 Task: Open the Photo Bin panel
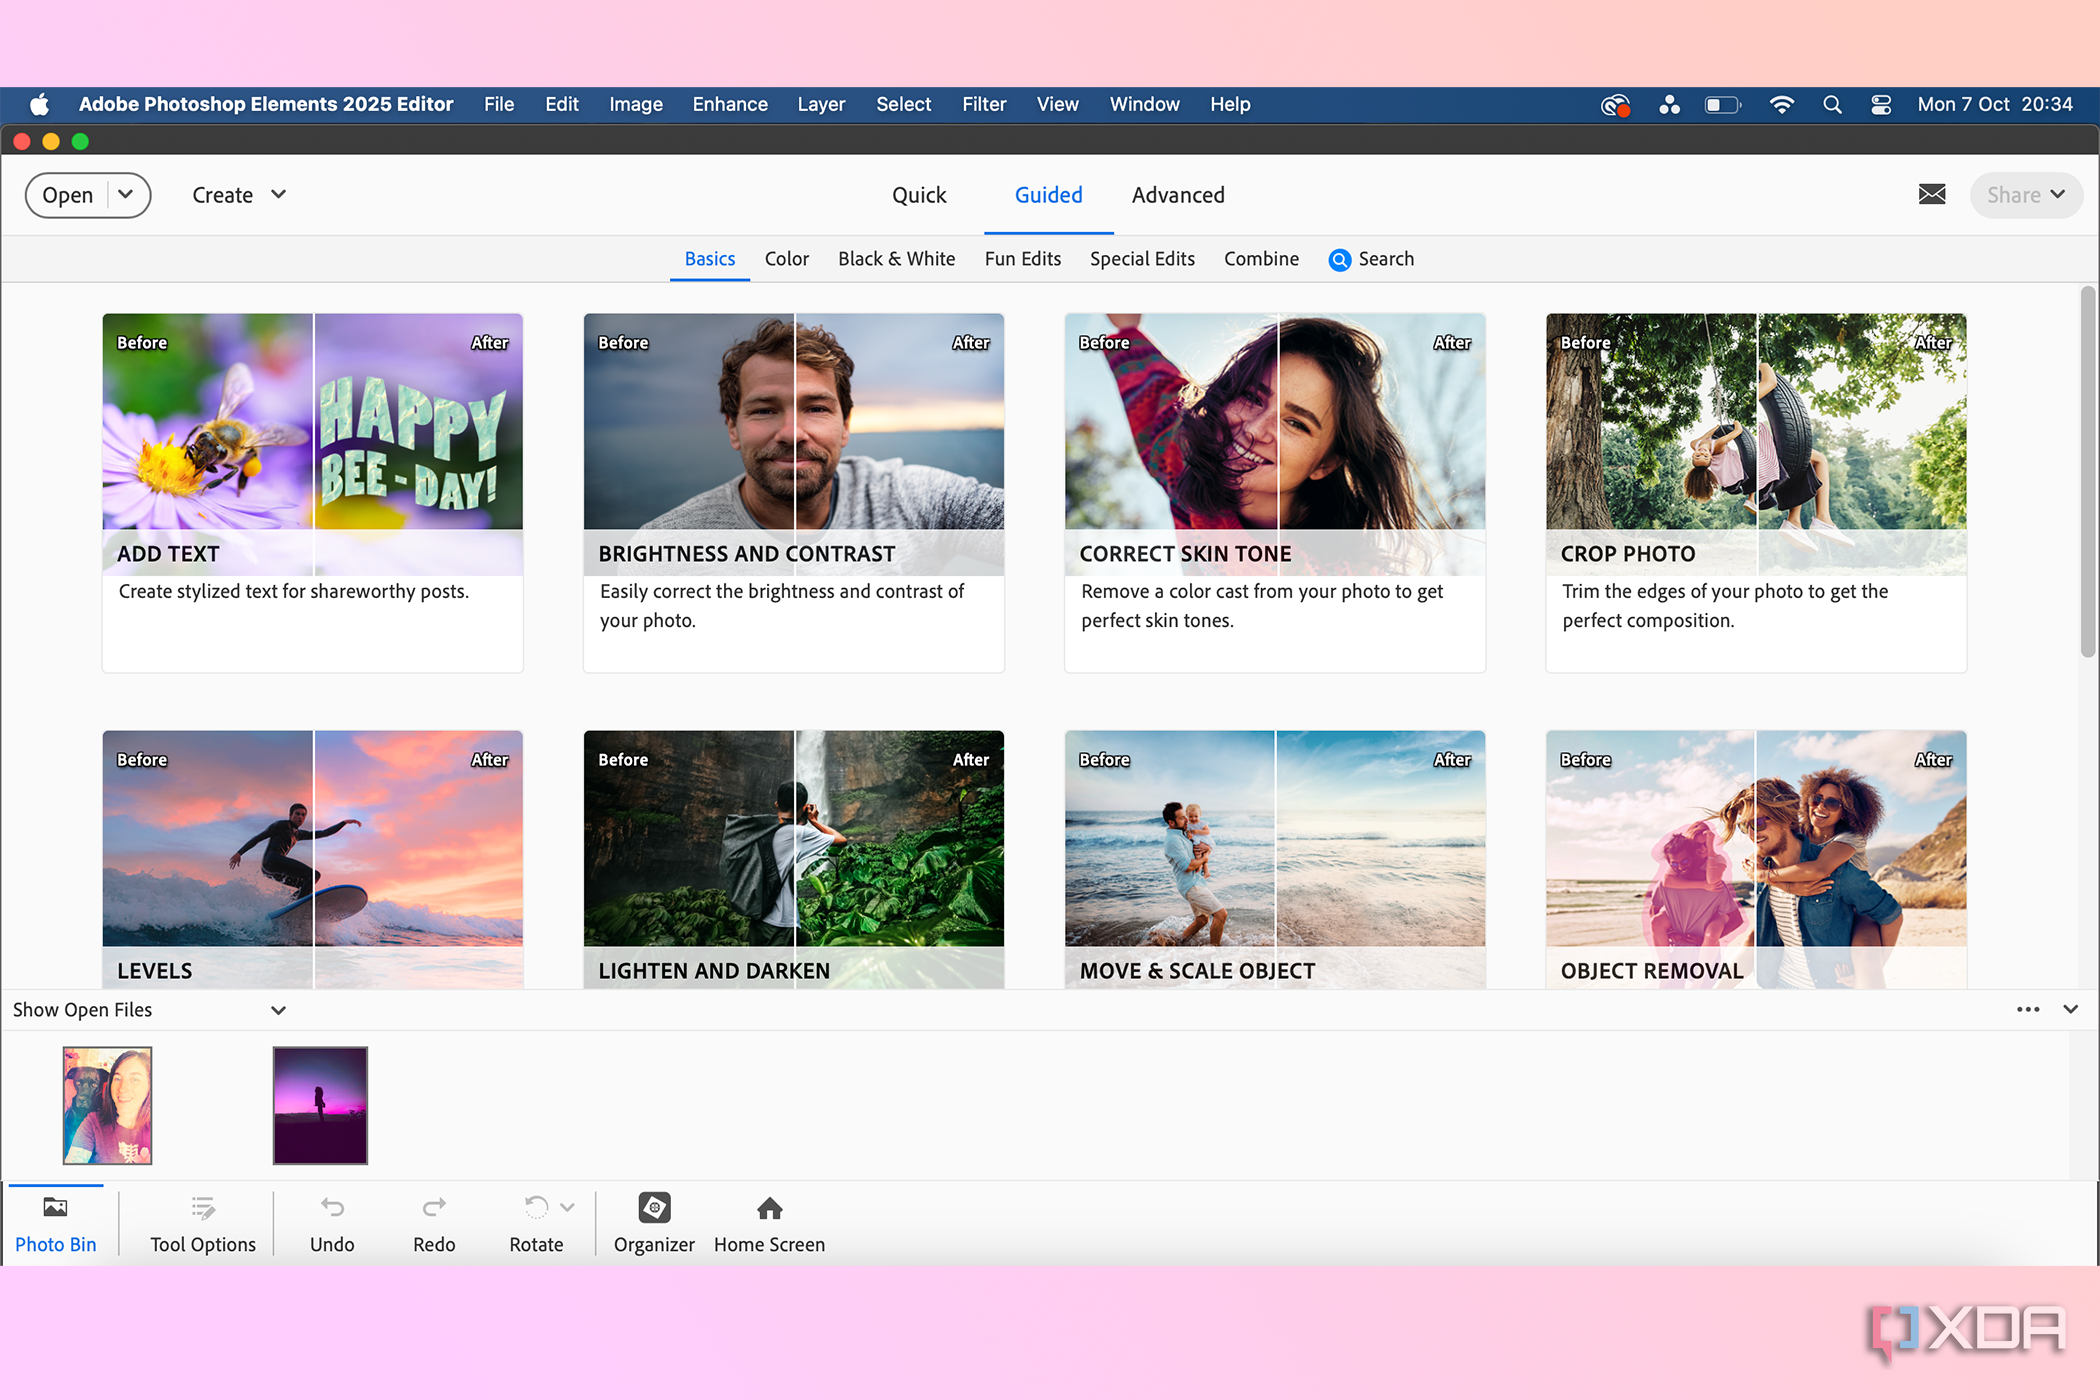coord(55,1224)
